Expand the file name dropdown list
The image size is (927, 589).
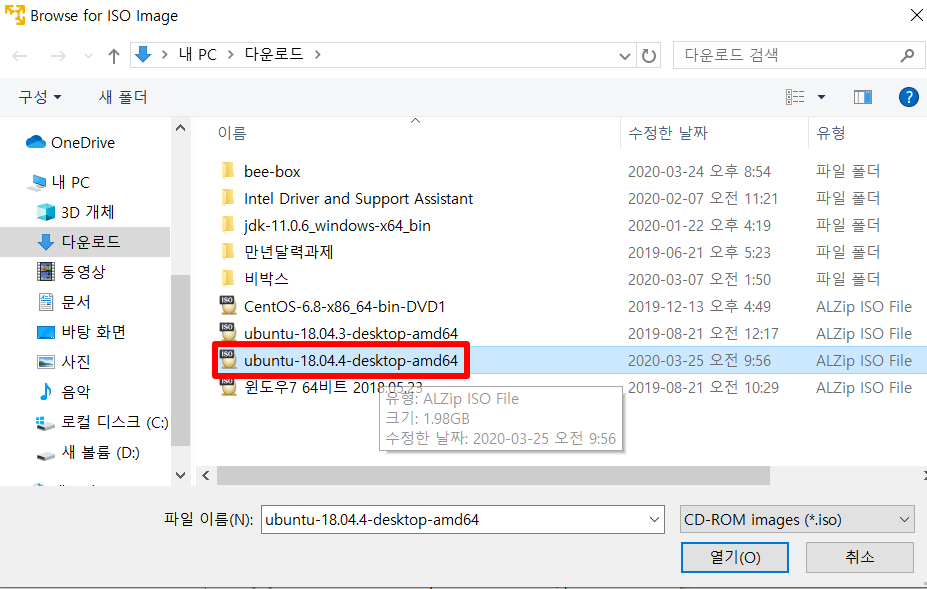coord(654,520)
